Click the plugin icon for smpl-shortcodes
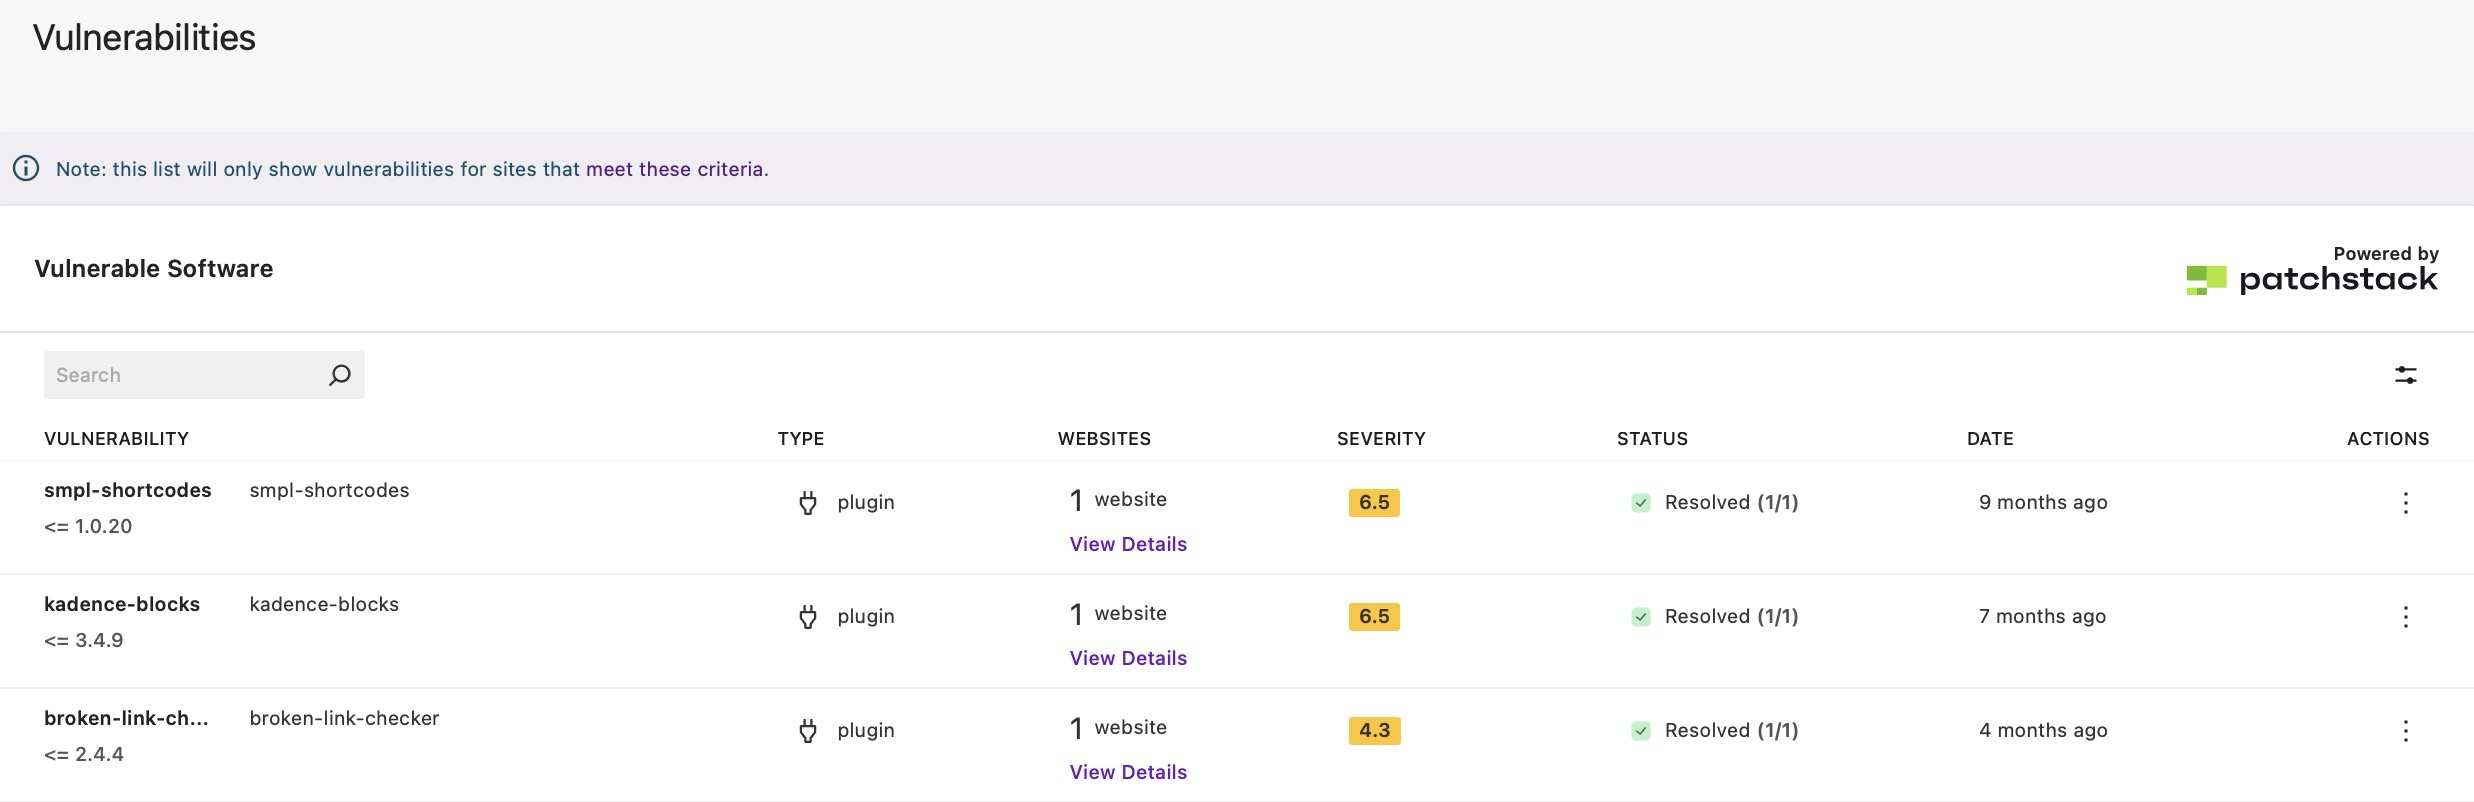Screen dimensions: 2474x802 (808, 503)
